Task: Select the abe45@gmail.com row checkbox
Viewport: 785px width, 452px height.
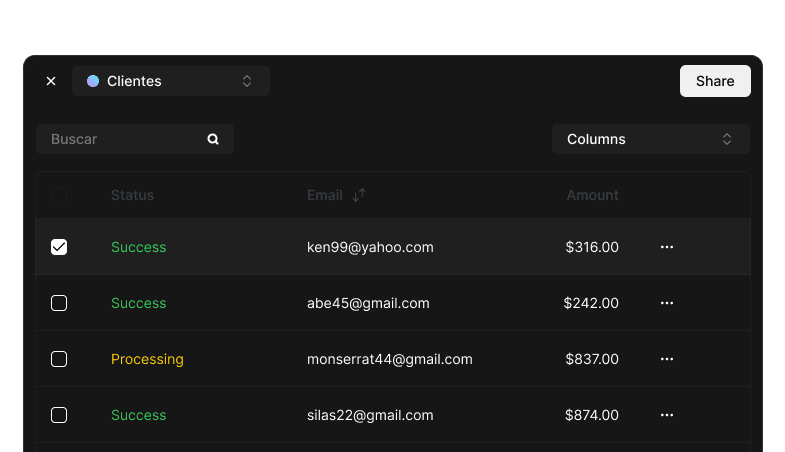Action: pyautogui.click(x=59, y=303)
